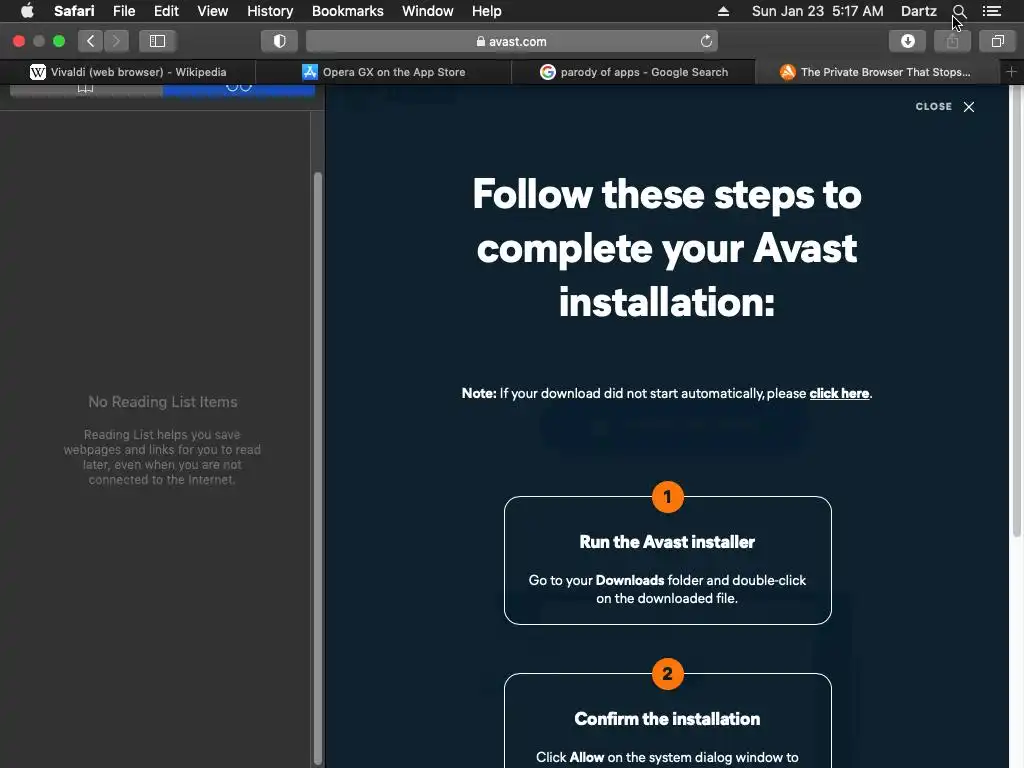Open the Edit menu

[166, 11]
